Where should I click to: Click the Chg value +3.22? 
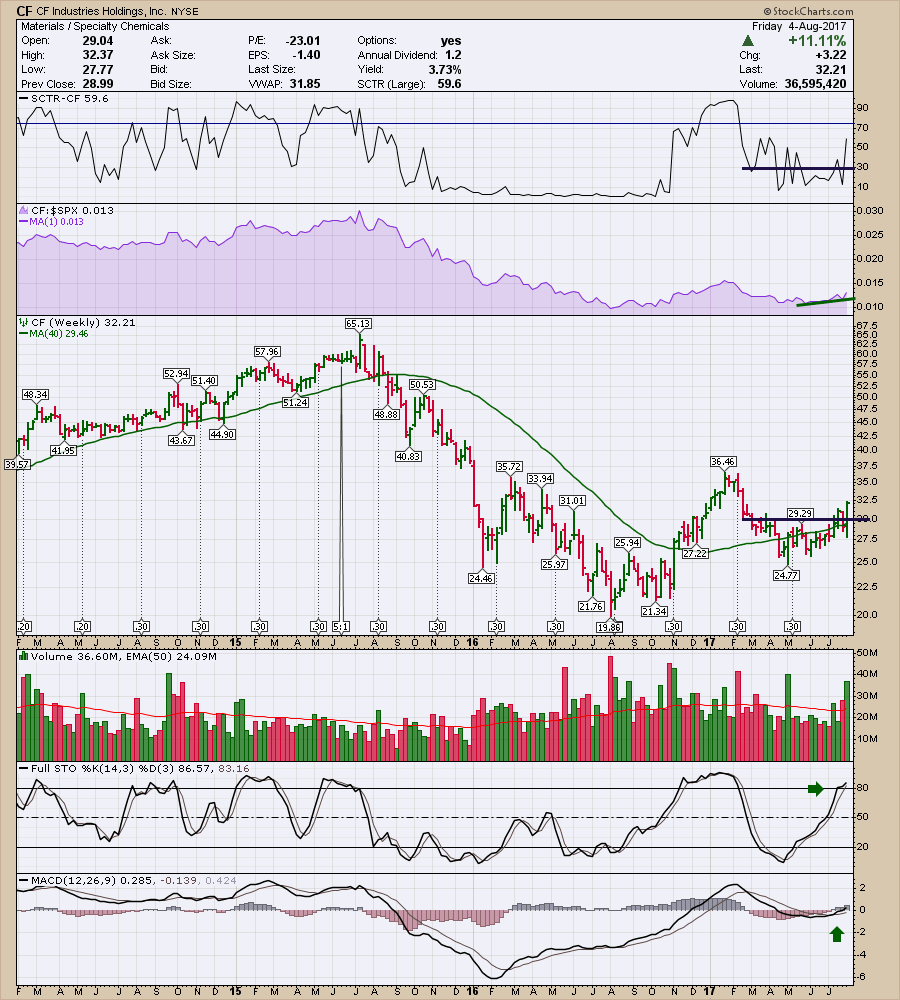(830, 55)
